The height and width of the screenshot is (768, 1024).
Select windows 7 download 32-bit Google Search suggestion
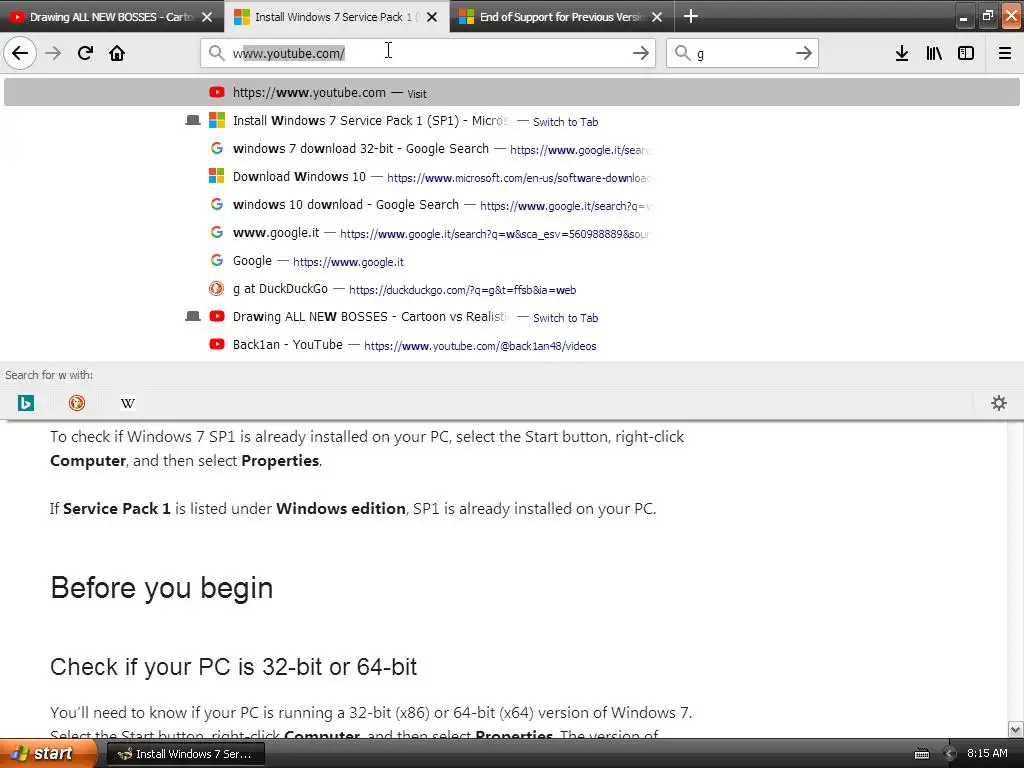click(512, 149)
